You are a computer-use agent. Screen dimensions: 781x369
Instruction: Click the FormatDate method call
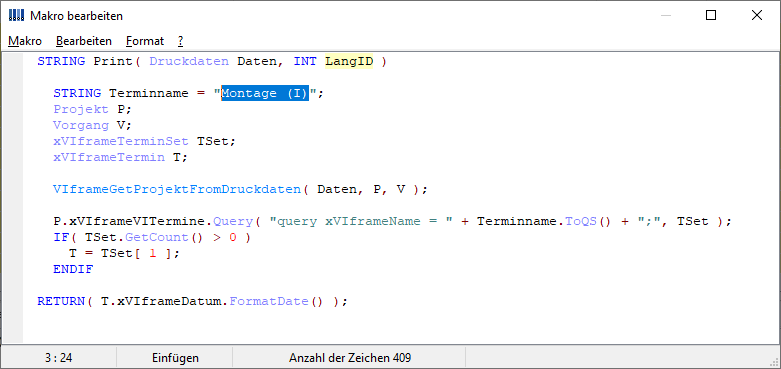(269, 301)
